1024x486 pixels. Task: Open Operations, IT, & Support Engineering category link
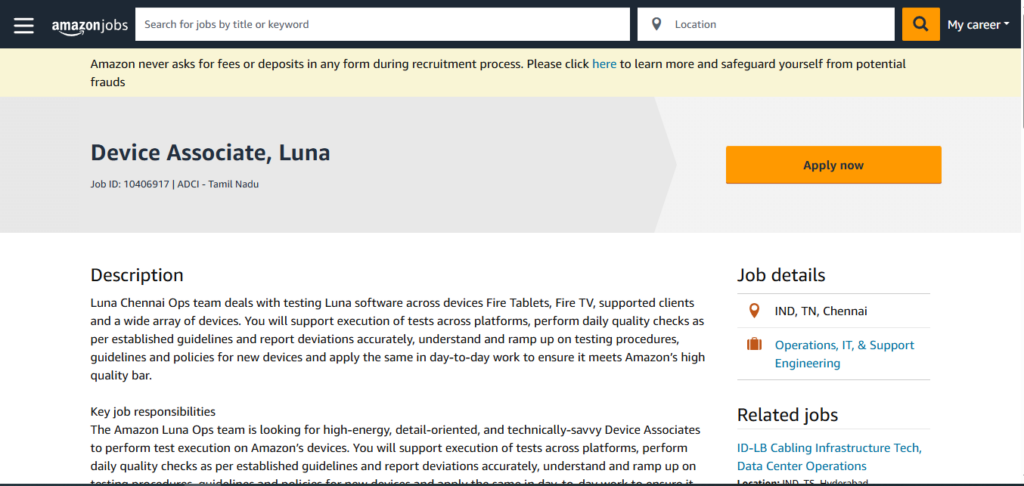click(x=844, y=354)
